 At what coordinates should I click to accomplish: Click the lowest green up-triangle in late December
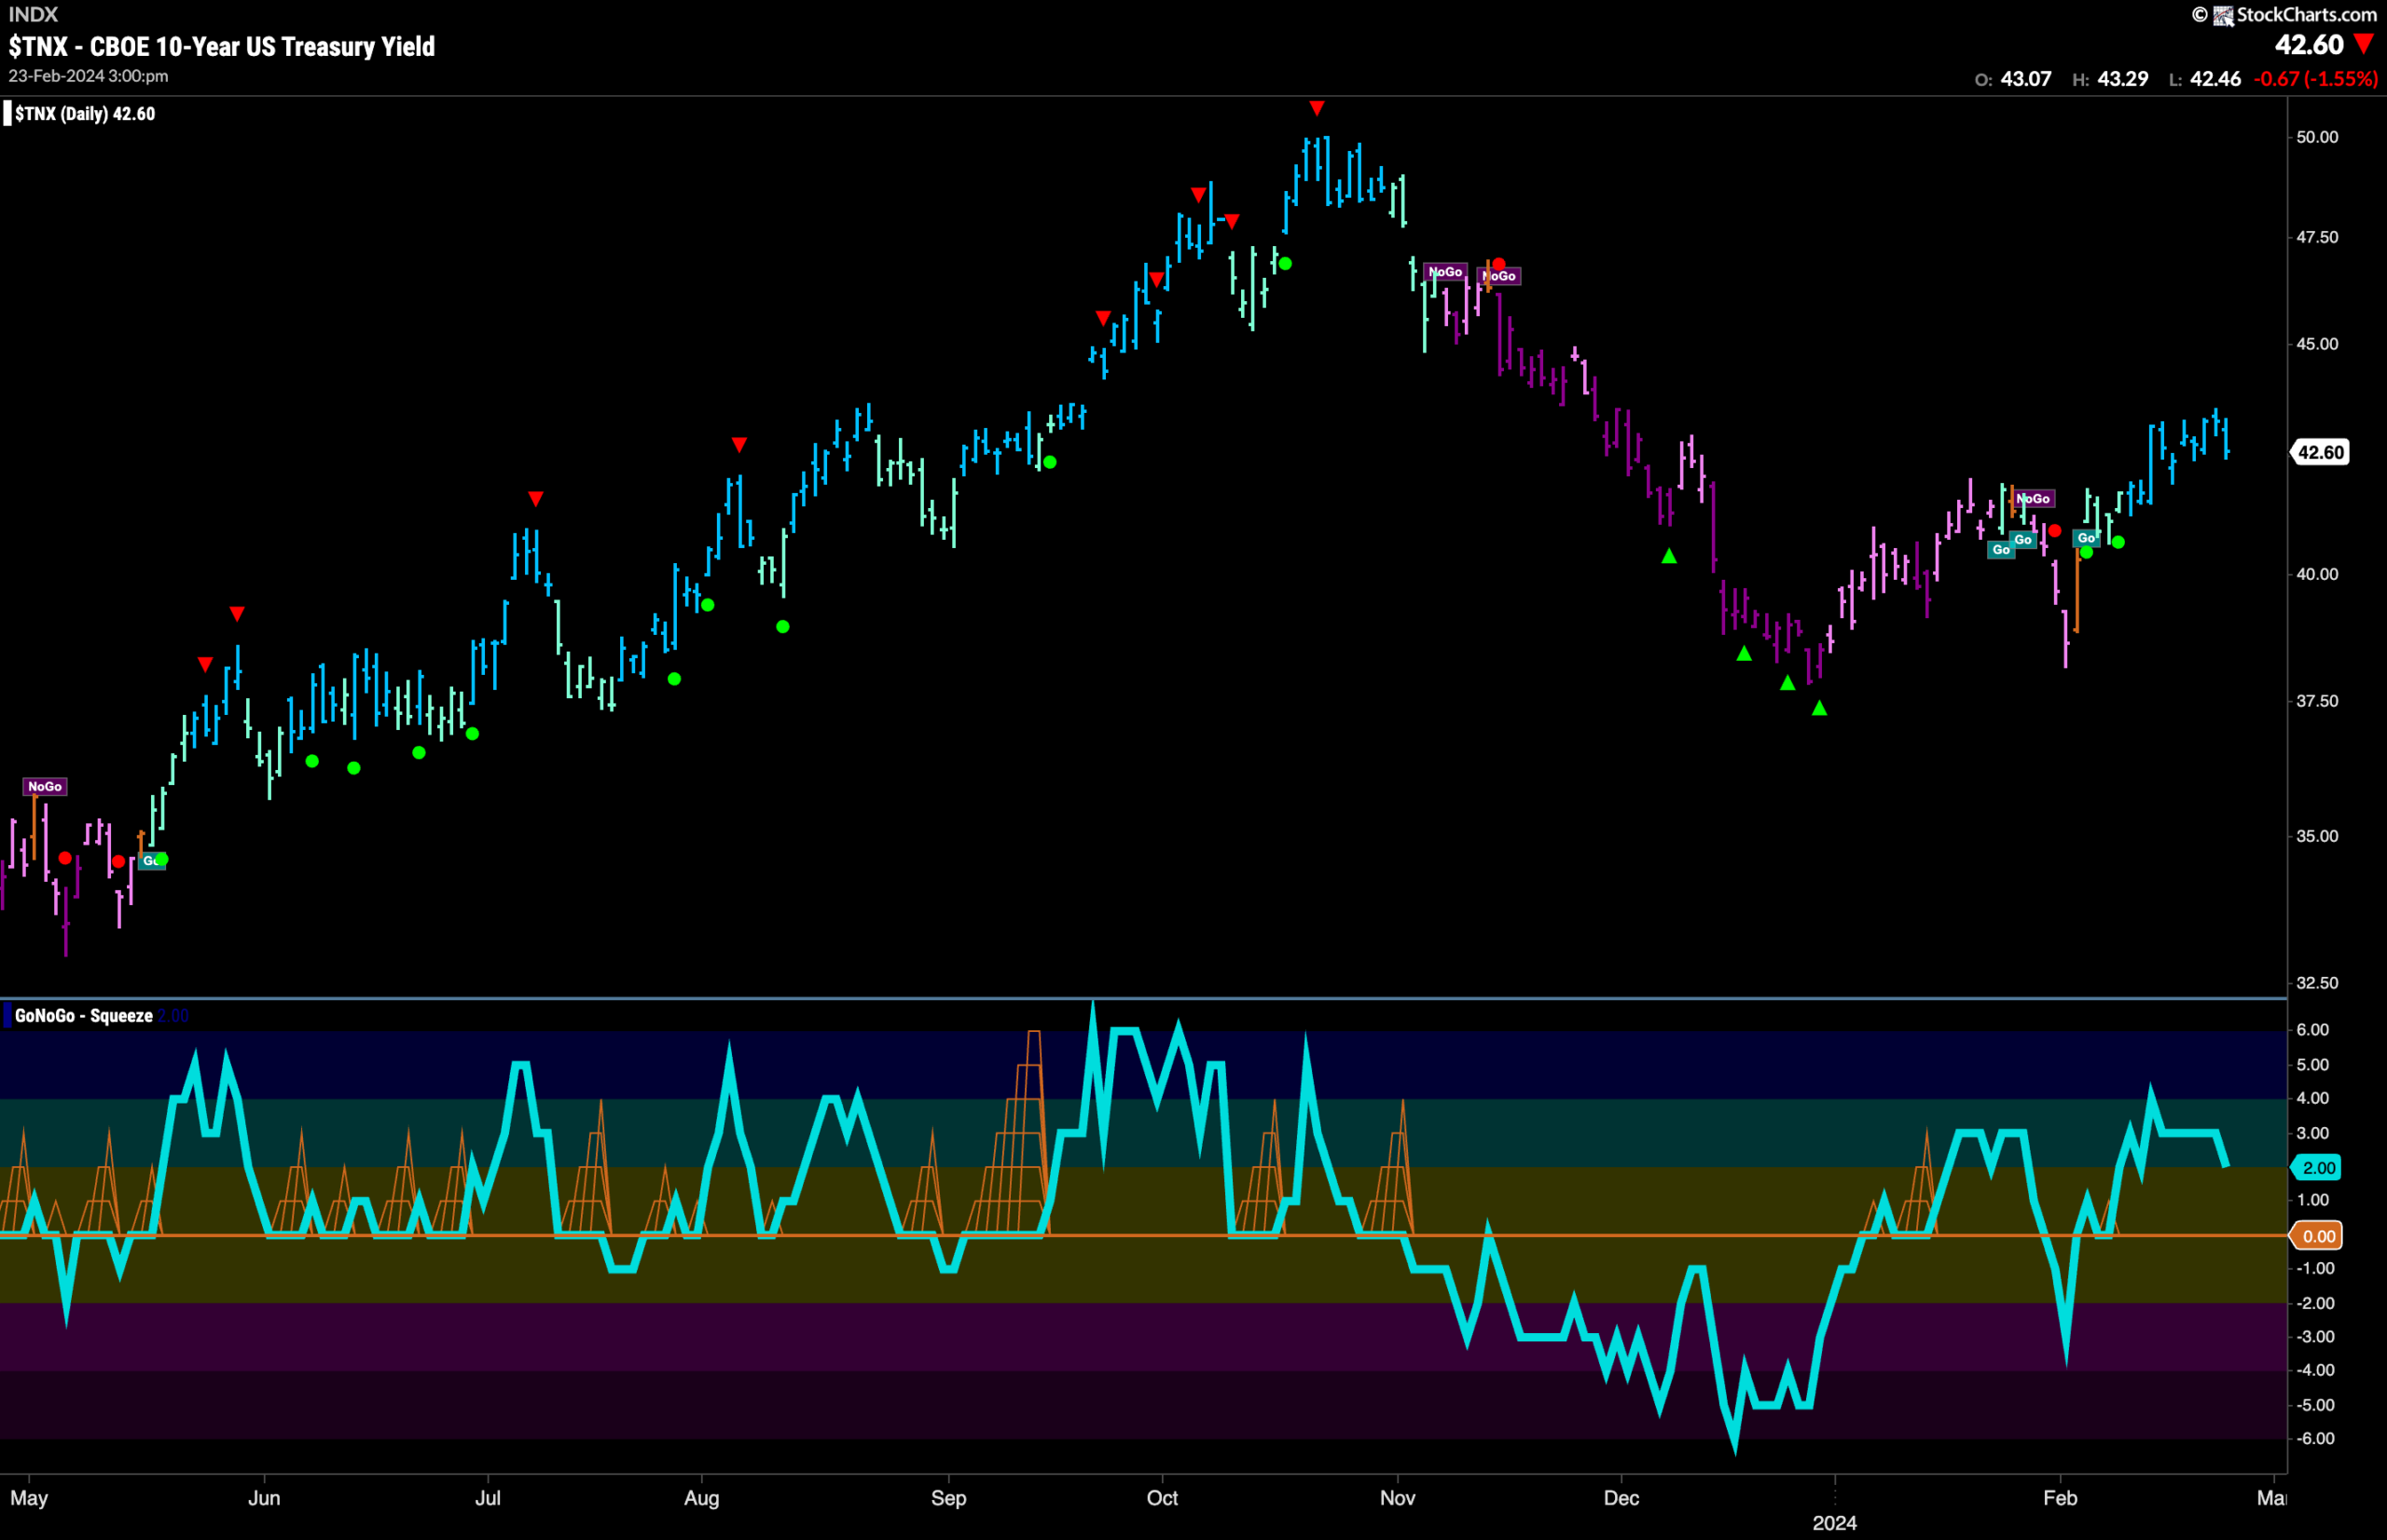[1820, 708]
